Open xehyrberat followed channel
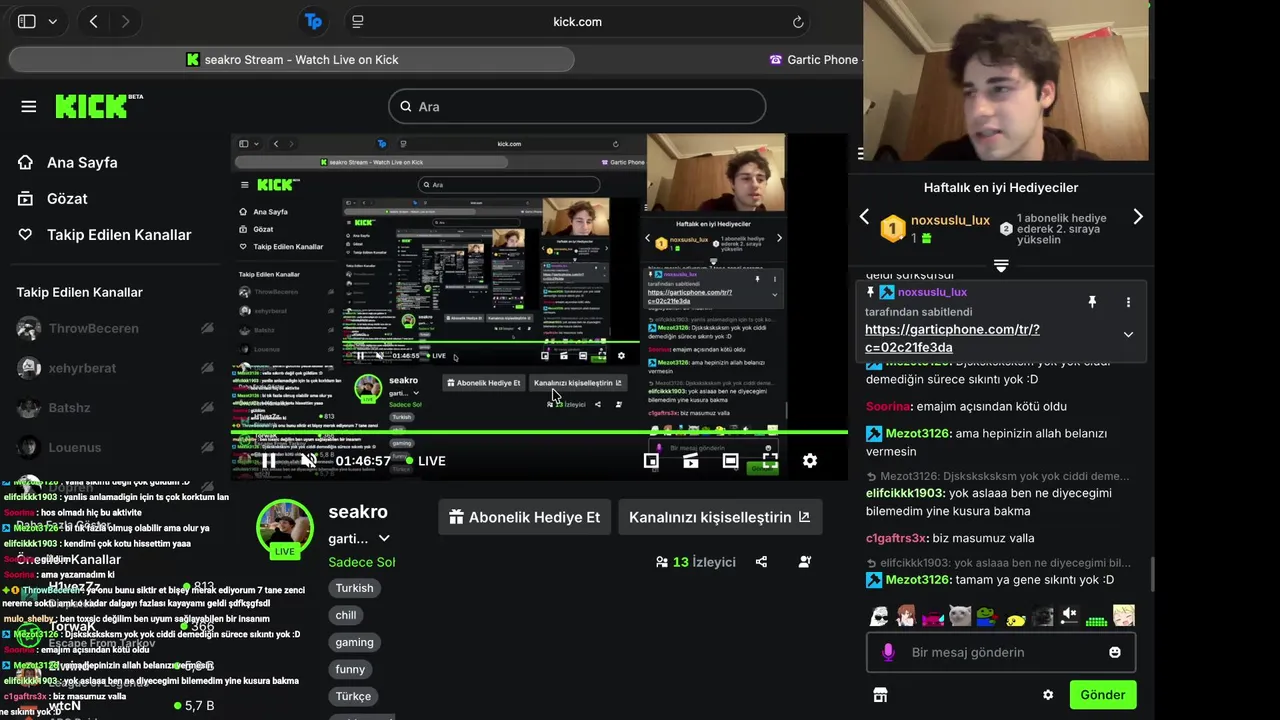The image size is (1280, 720). tap(115, 368)
